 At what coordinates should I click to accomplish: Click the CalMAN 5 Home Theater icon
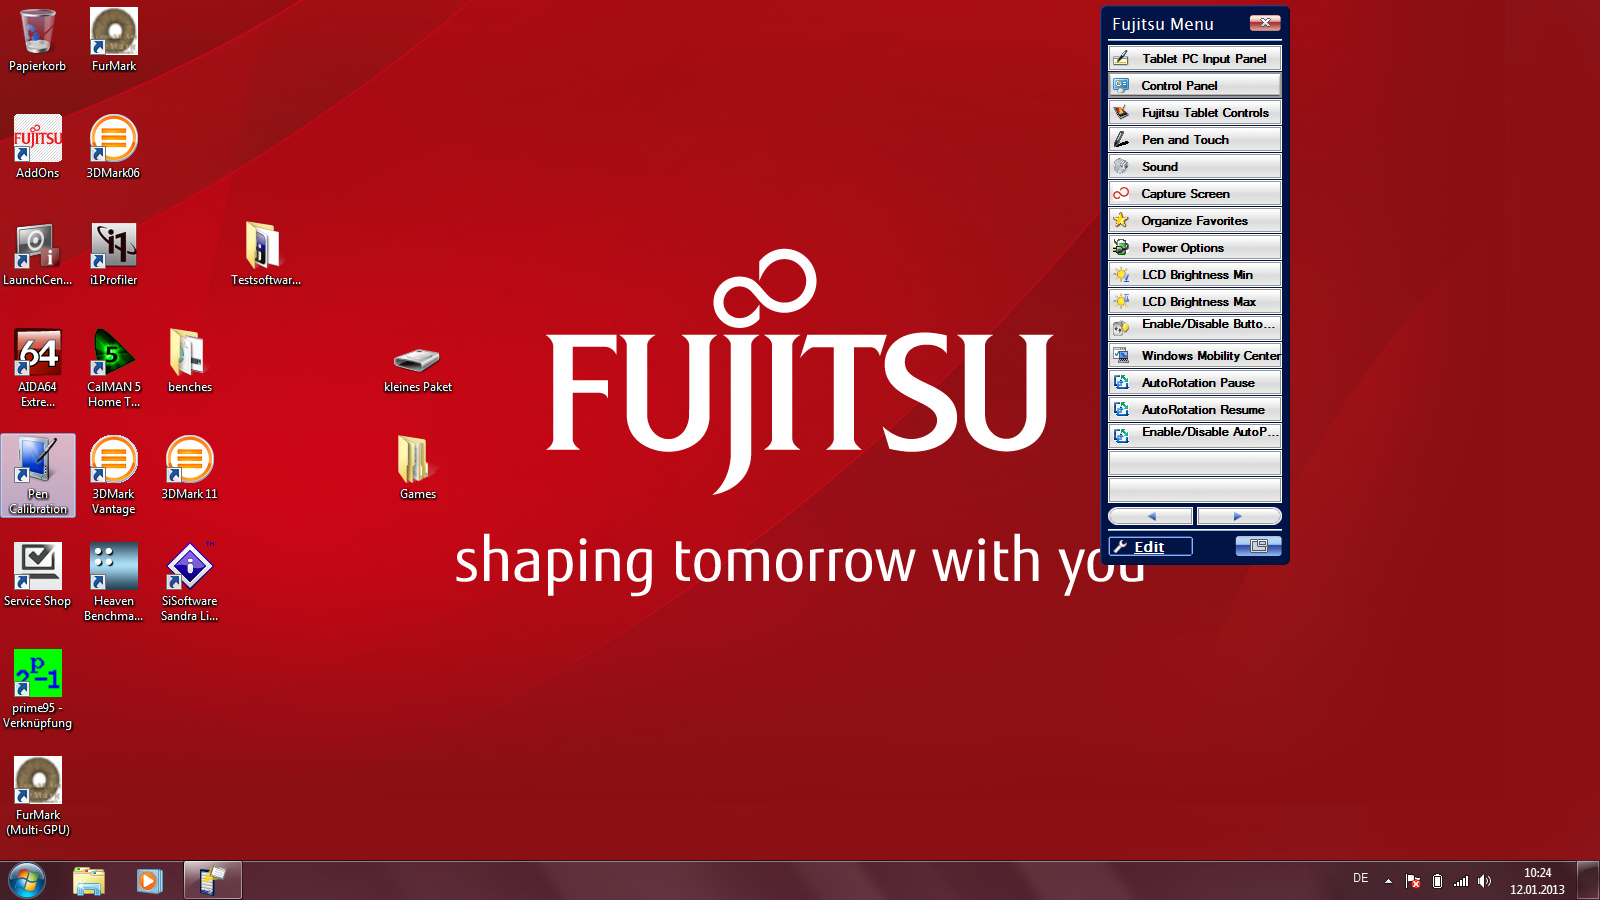(x=113, y=368)
